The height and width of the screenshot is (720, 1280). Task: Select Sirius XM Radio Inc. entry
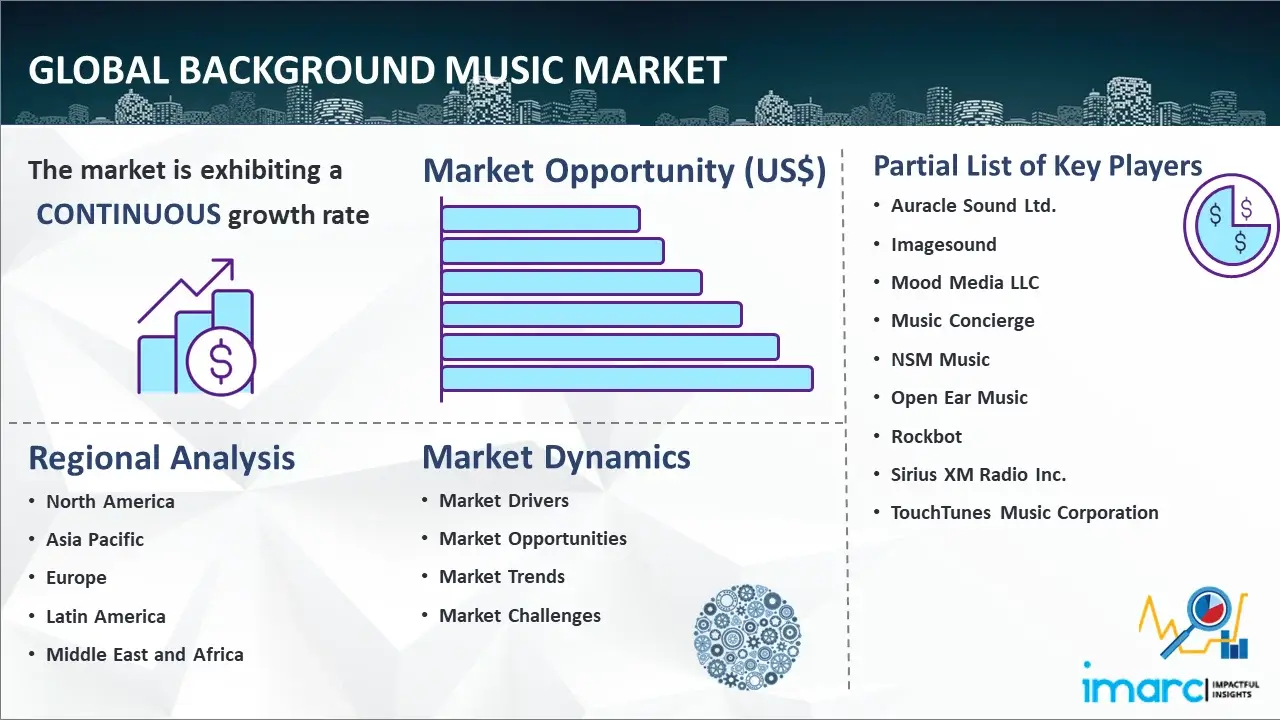click(978, 475)
